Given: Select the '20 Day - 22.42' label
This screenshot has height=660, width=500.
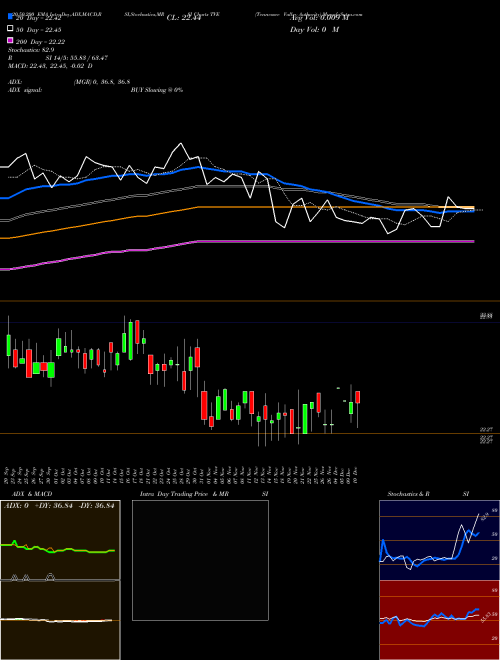Looking at the screenshot, I should pos(39,18).
